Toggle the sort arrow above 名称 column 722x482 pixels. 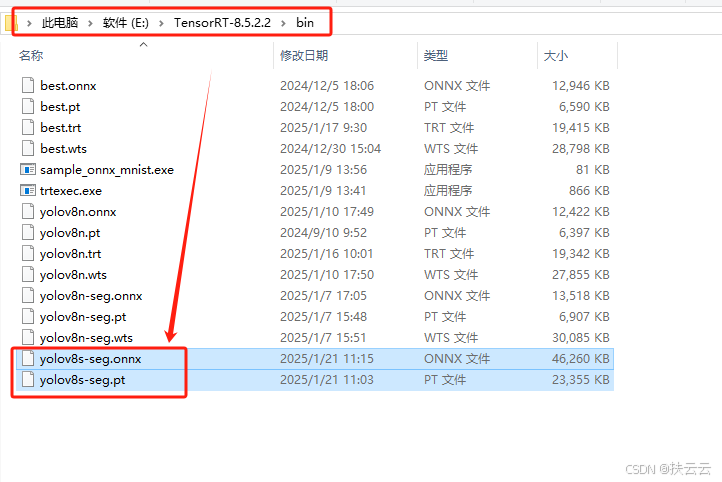pyautogui.click(x=144, y=44)
